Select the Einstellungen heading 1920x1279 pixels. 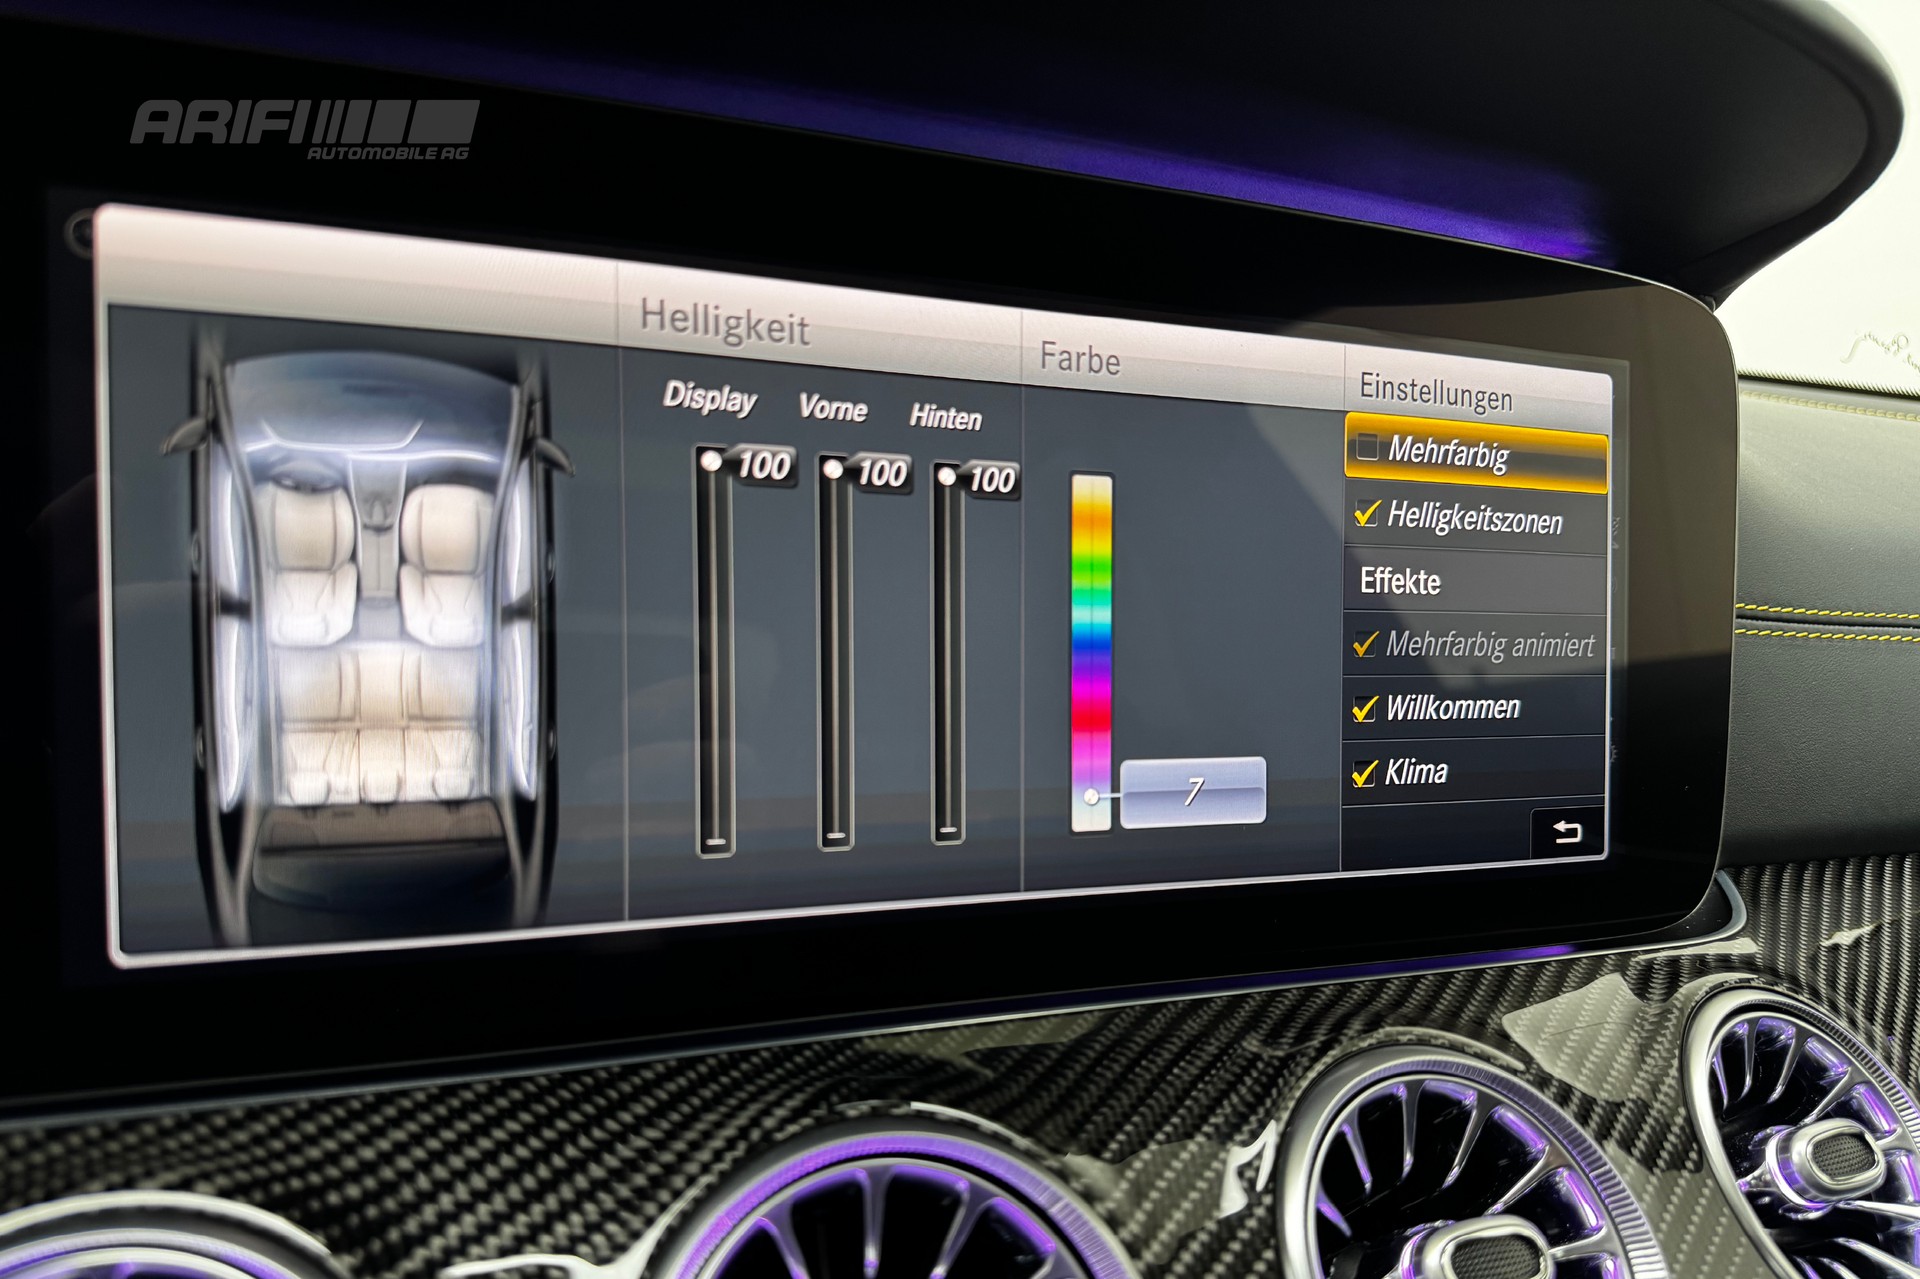point(1436,391)
